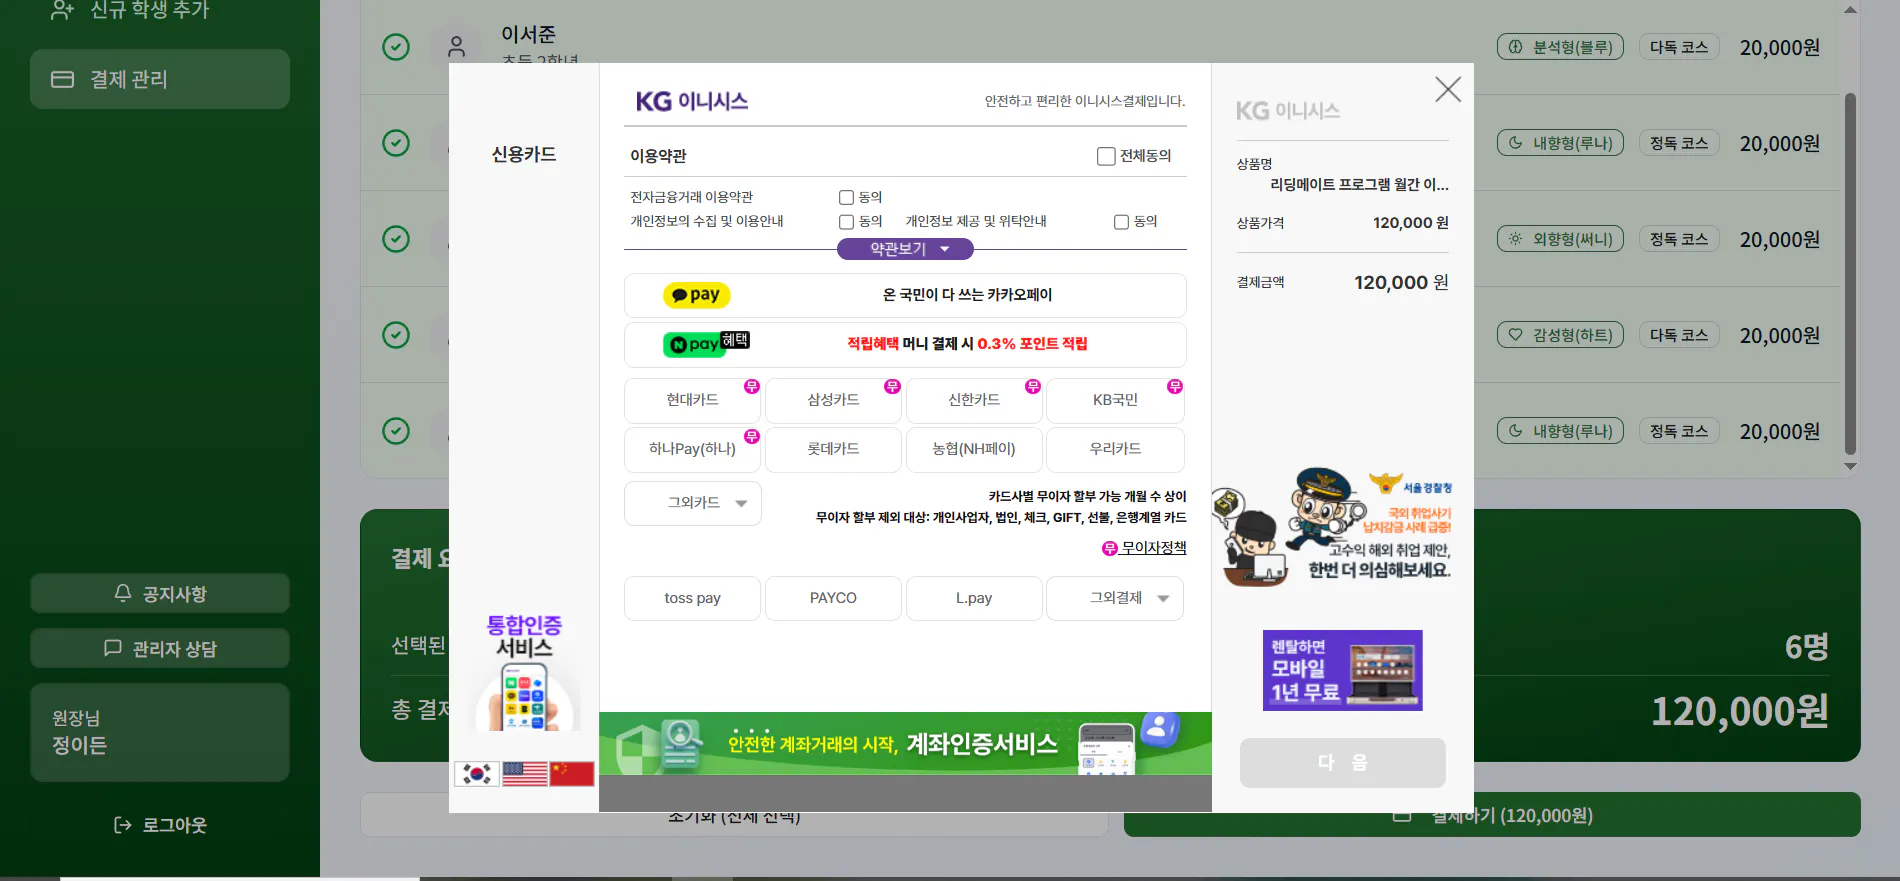Choose toss pay payment

(x=692, y=598)
